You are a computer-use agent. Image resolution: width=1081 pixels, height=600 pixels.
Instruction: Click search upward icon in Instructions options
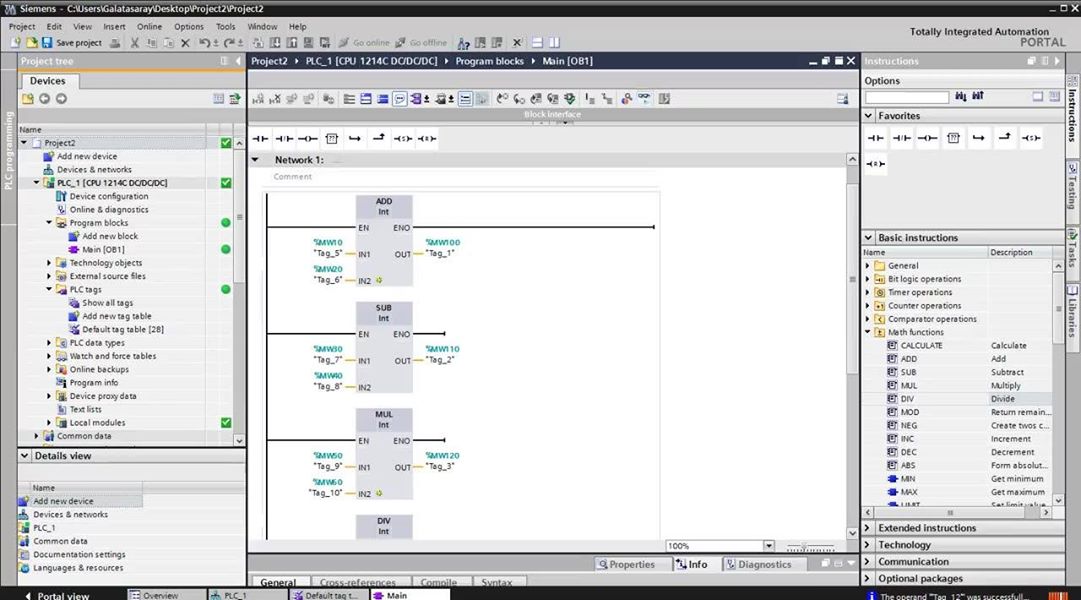(x=978, y=97)
